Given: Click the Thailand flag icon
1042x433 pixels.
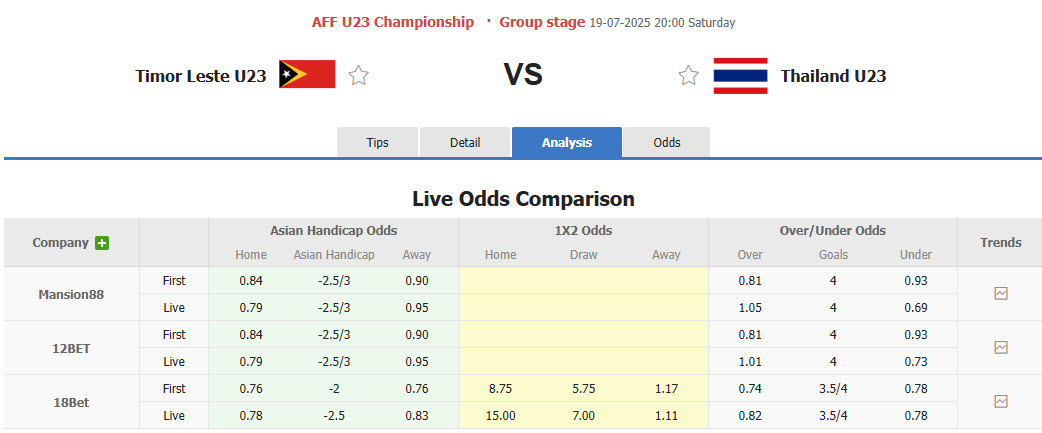Looking at the screenshot, I should 740,76.
